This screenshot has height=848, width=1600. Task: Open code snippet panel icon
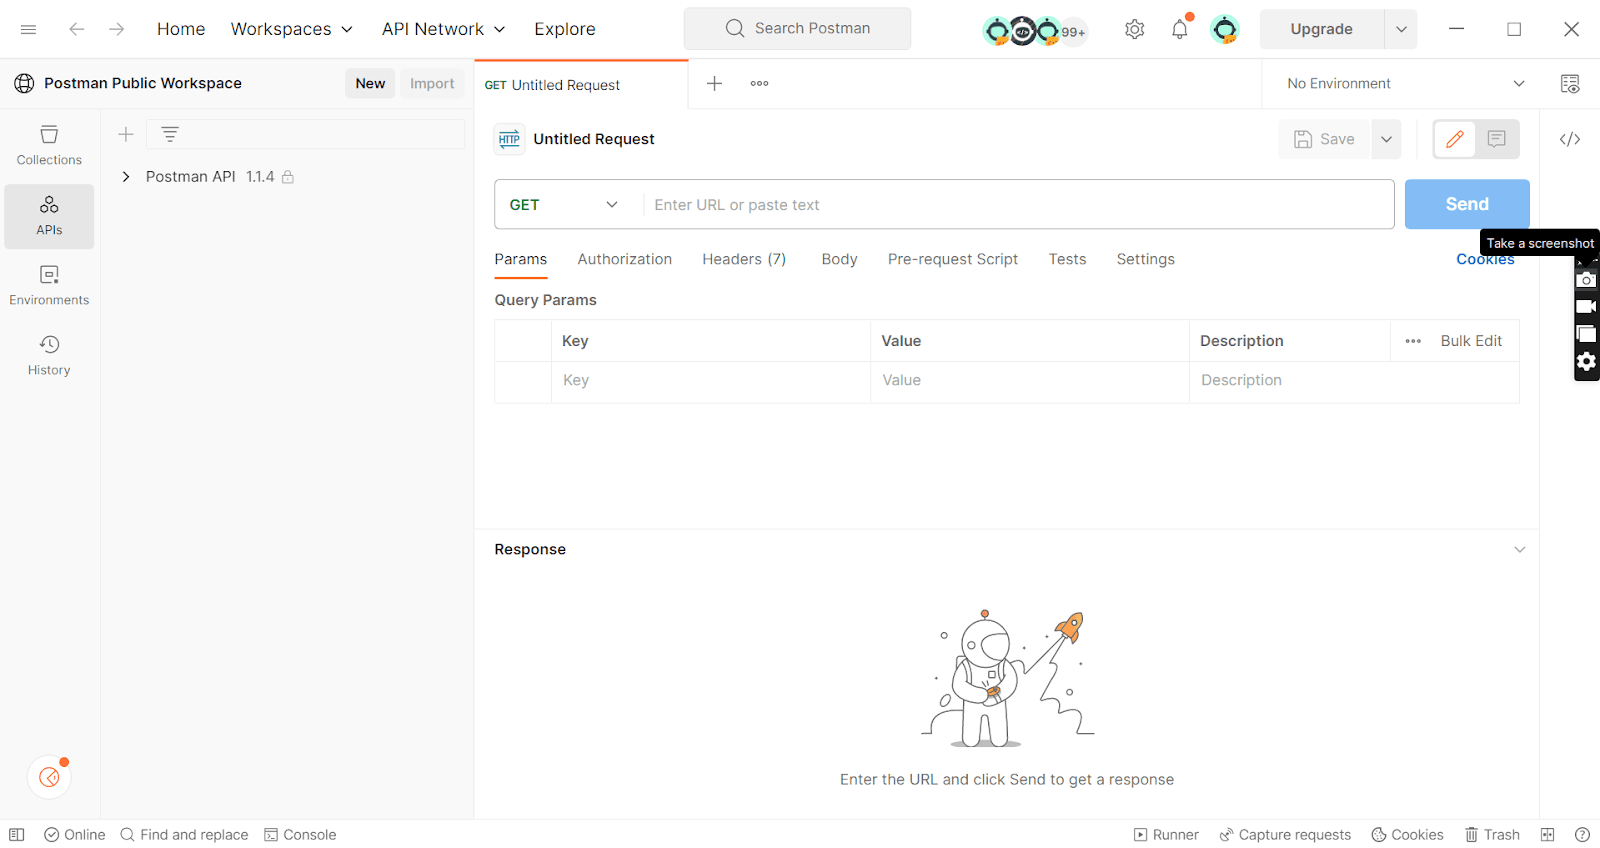pos(1570,139)
